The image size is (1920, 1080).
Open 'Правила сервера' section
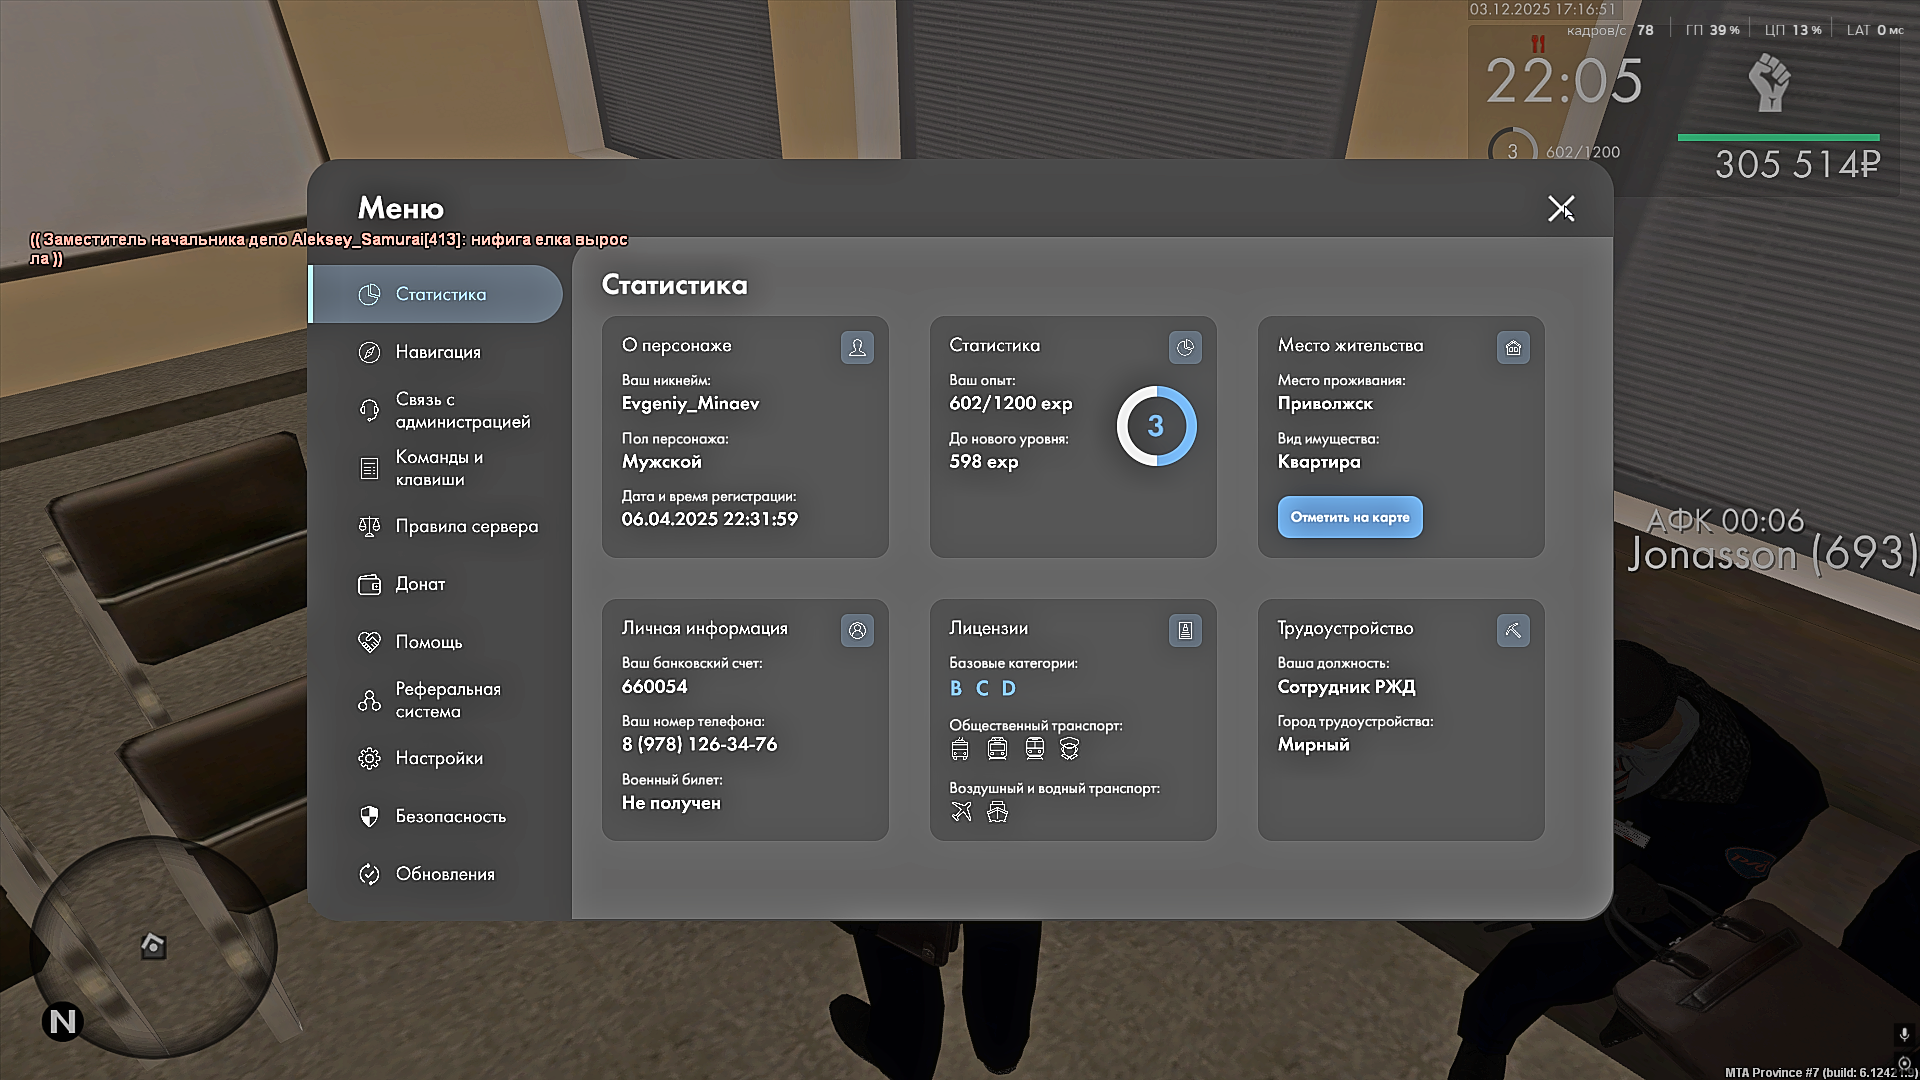tap(466, 526)
